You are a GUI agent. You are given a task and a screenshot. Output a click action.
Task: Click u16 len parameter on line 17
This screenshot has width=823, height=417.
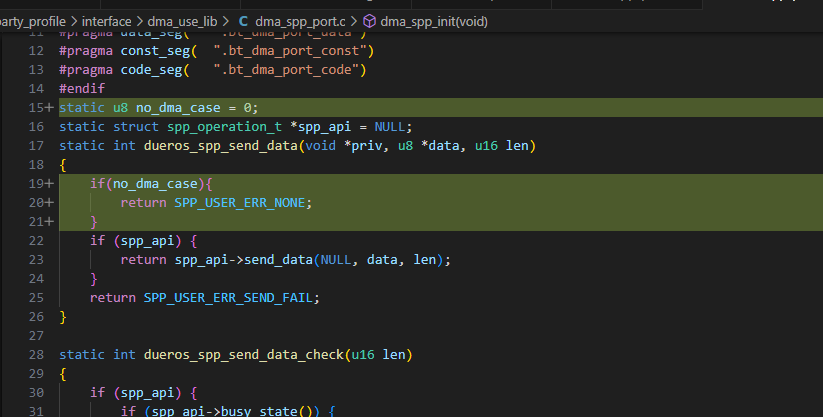501,145
